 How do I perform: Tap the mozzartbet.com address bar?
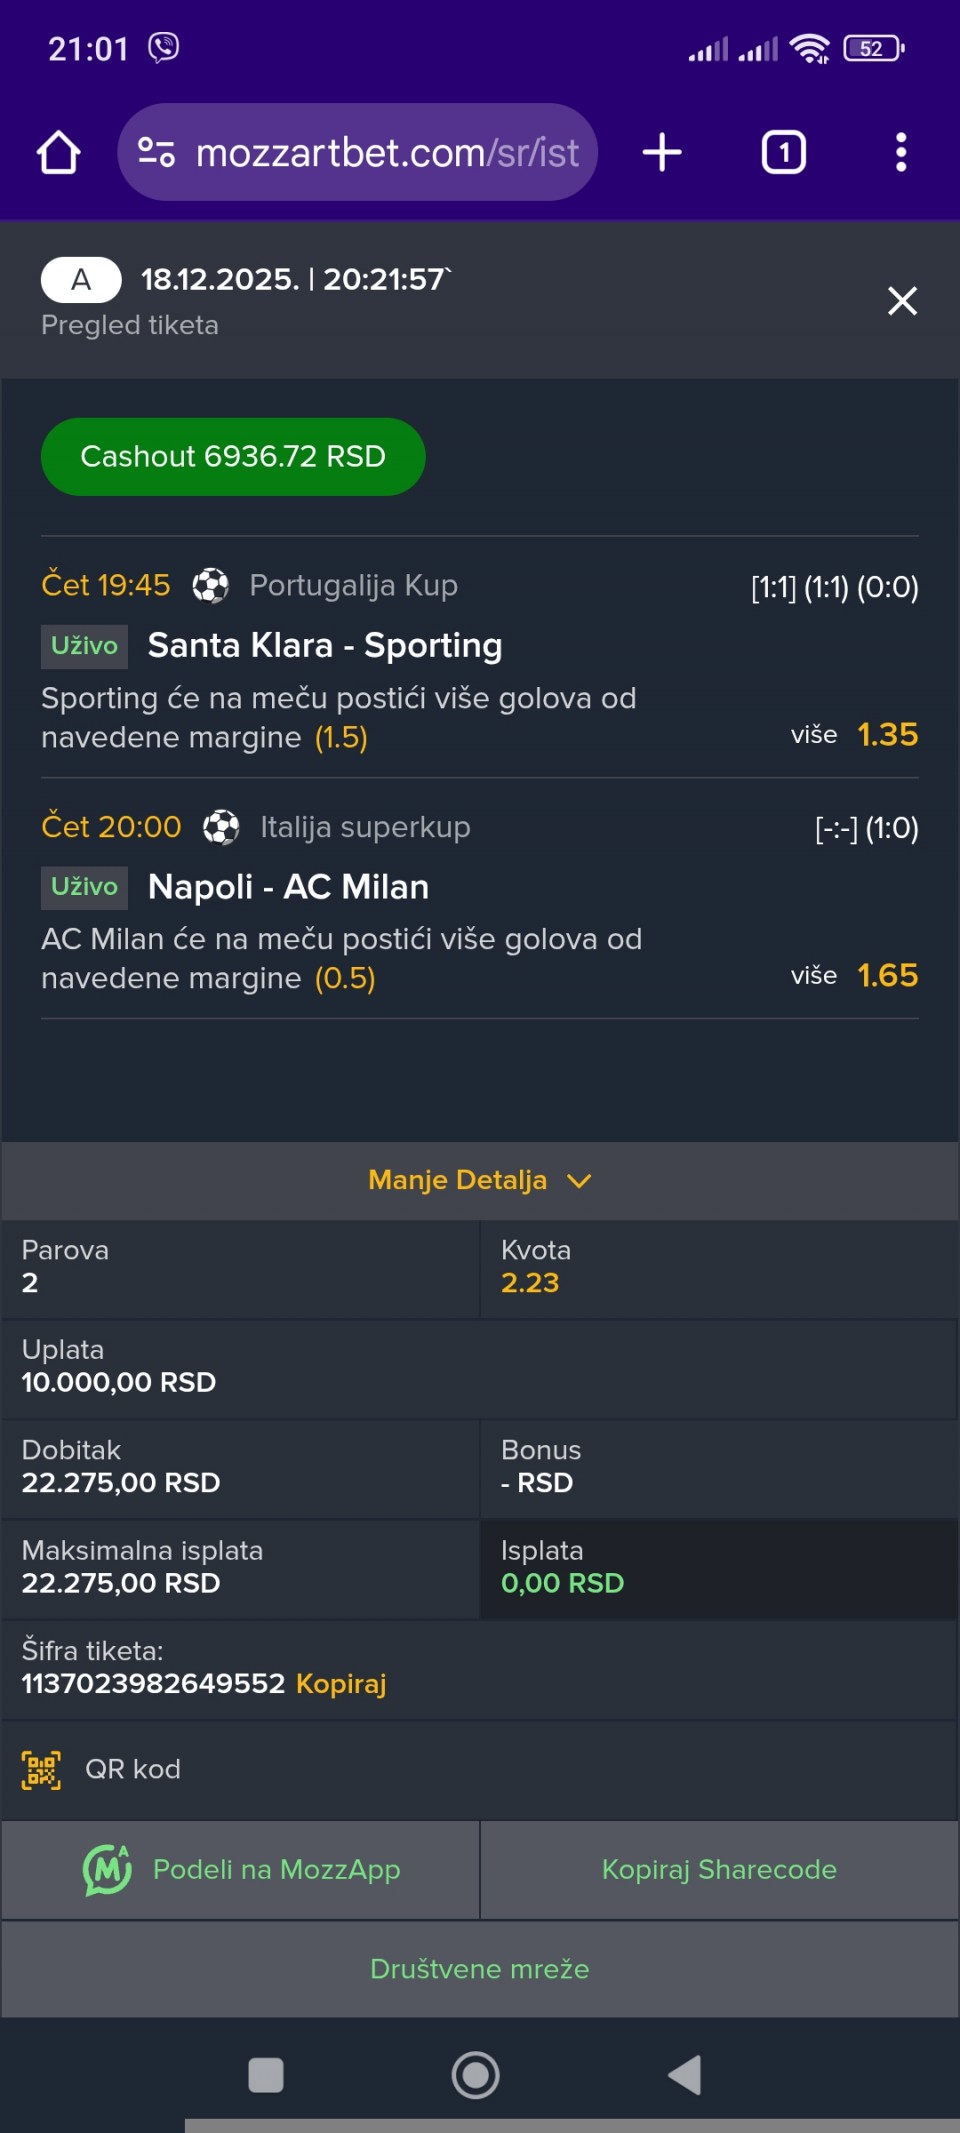(x=387, y=153)
